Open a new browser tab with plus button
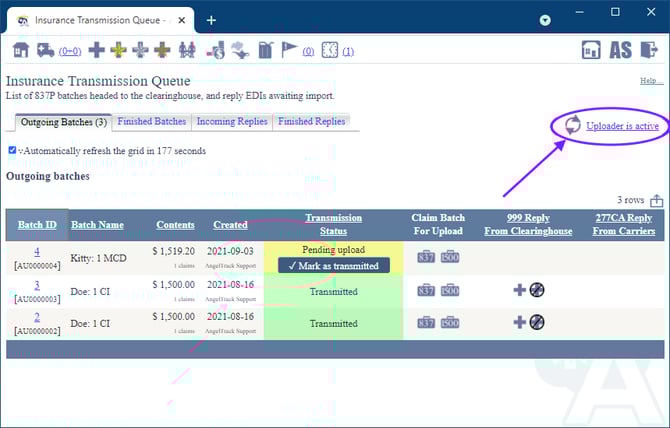The width and height of the screenshot is (670, 428). tap(211, 20)
